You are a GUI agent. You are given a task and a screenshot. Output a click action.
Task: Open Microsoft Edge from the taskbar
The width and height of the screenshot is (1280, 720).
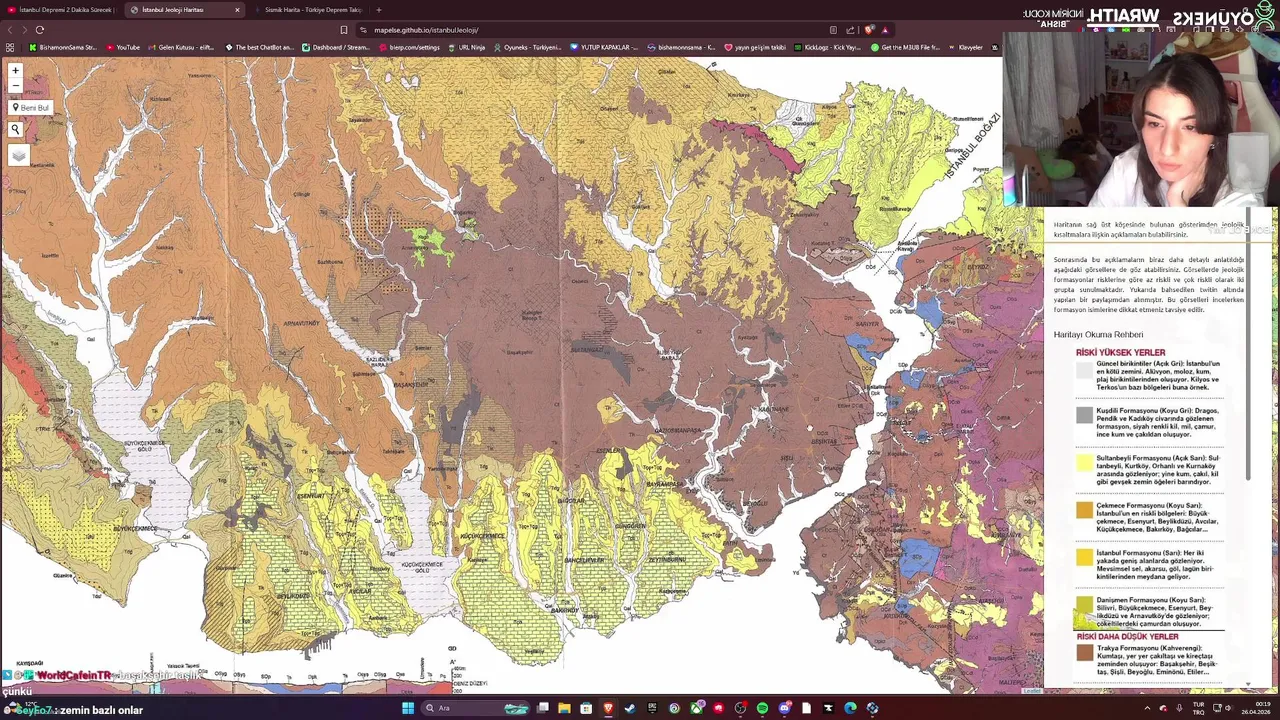[850, 708]
